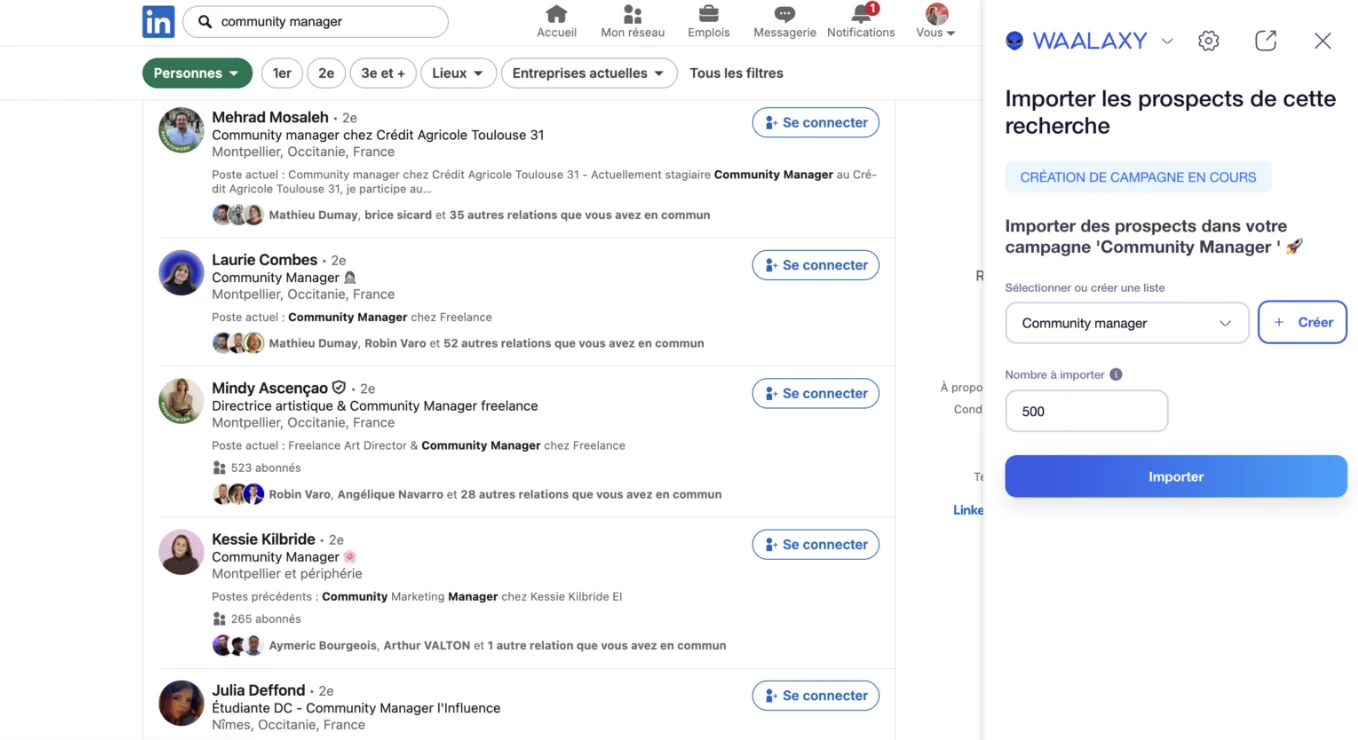Screen dimensions: 1358x740
Task: Show info about Nombre à importer
Action: click(1116, 375)
